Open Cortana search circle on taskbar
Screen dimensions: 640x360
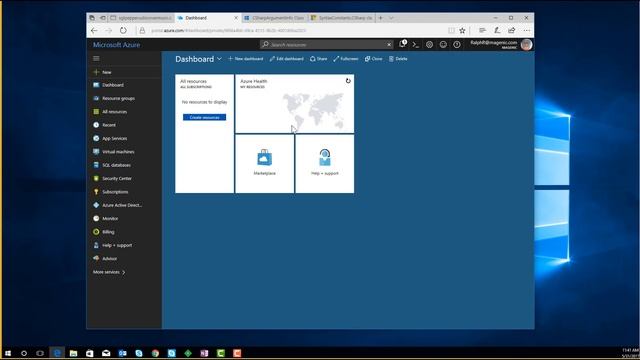coord(24,353)
